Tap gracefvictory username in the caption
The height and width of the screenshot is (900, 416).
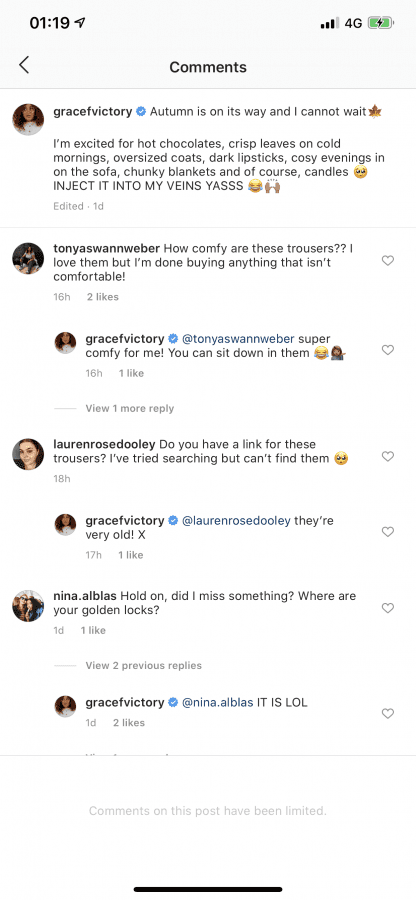click(x=92, y=111)
